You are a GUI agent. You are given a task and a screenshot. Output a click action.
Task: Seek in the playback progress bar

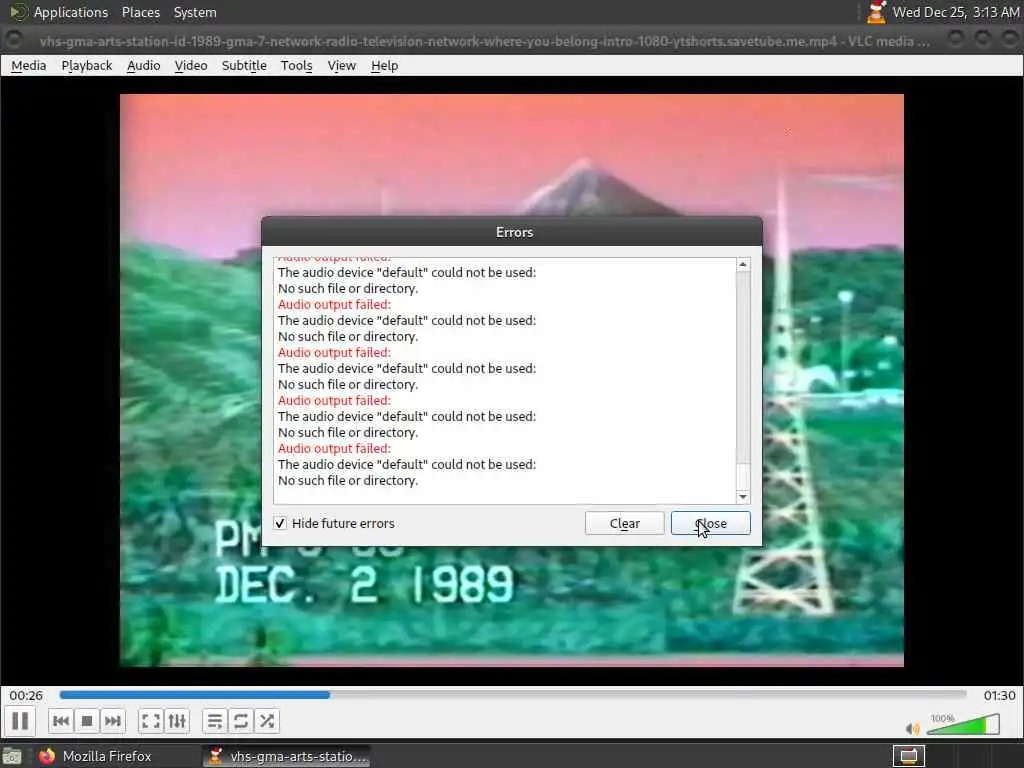513,695
